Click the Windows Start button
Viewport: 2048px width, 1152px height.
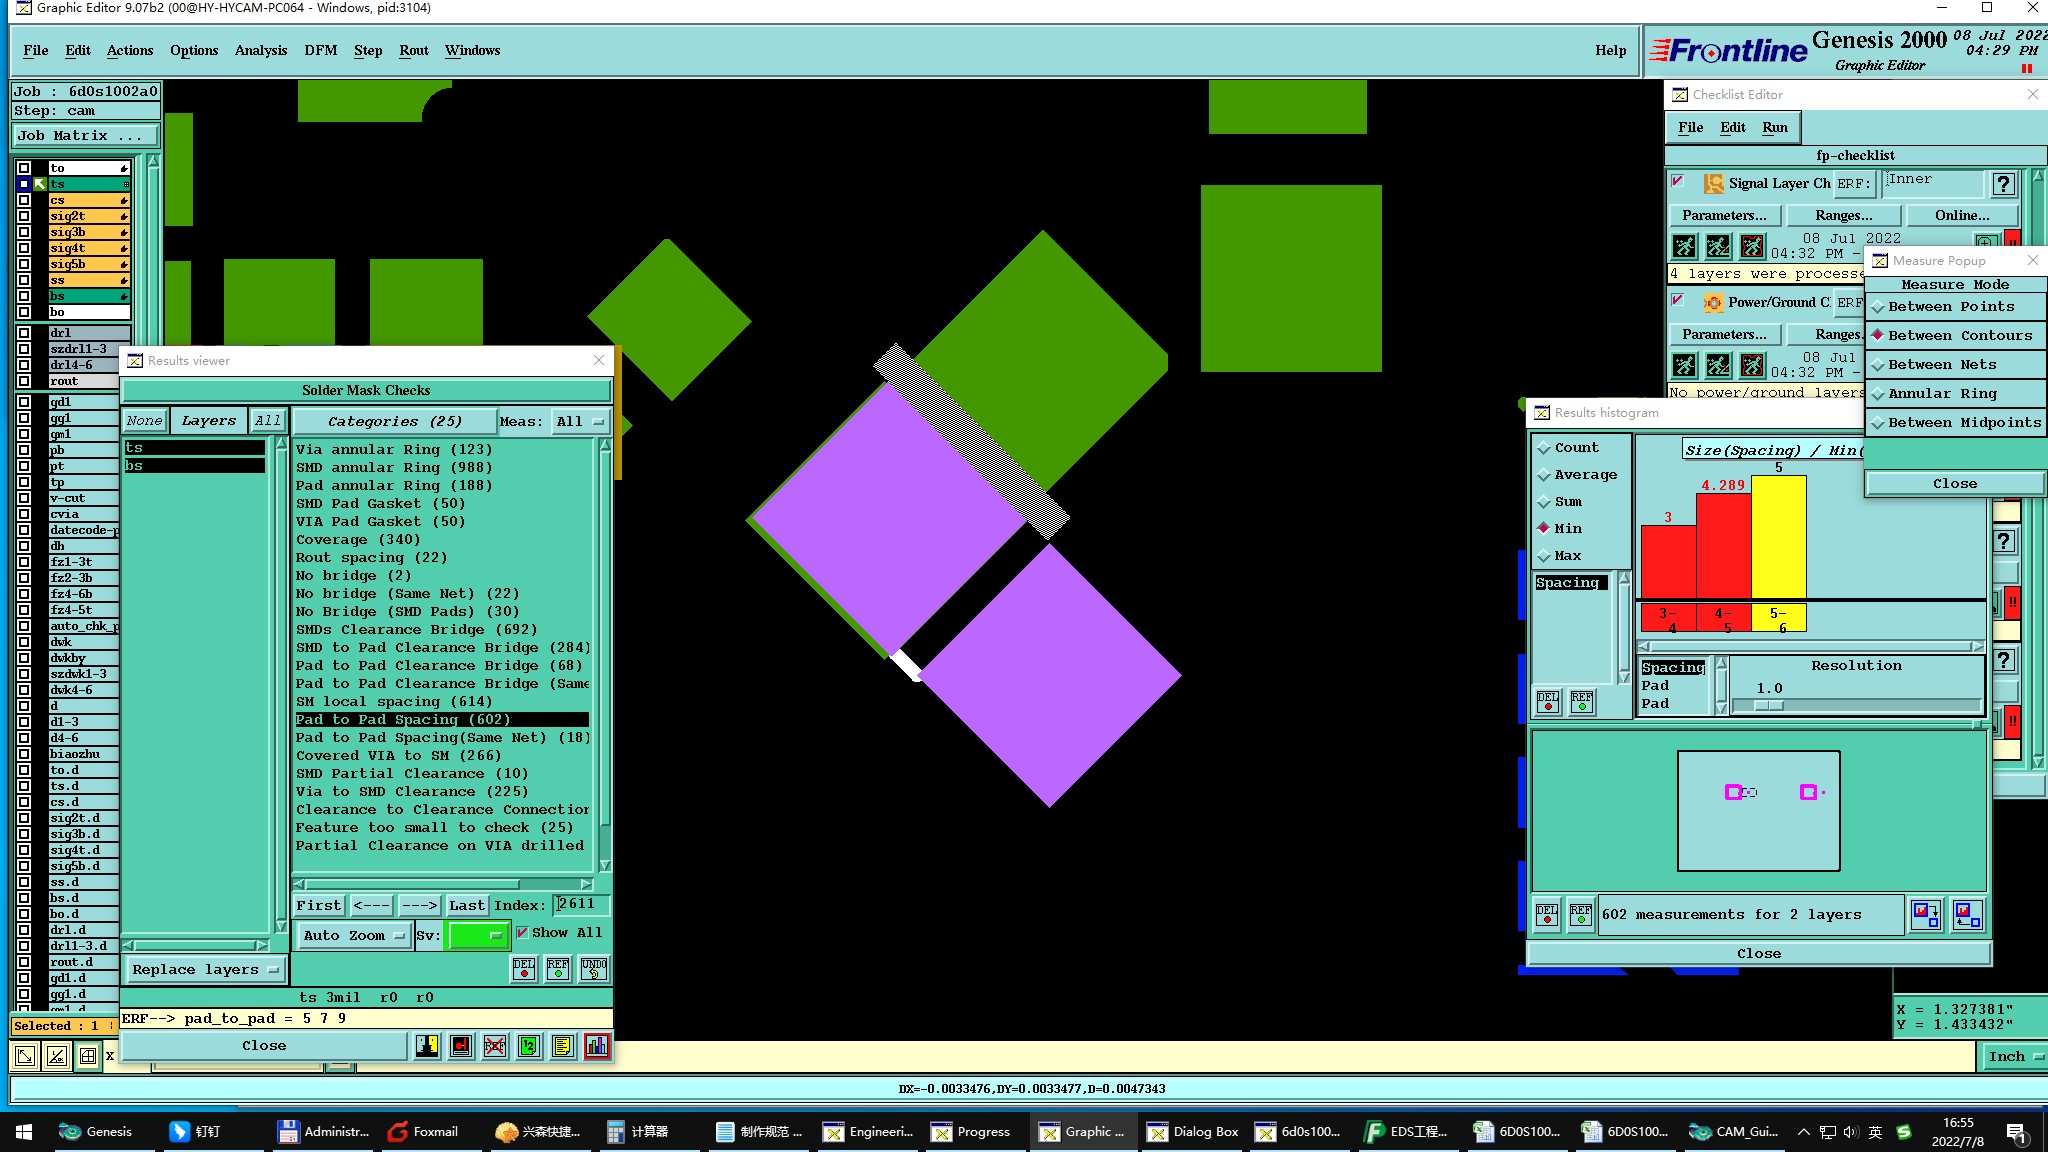click(24, 1132)
